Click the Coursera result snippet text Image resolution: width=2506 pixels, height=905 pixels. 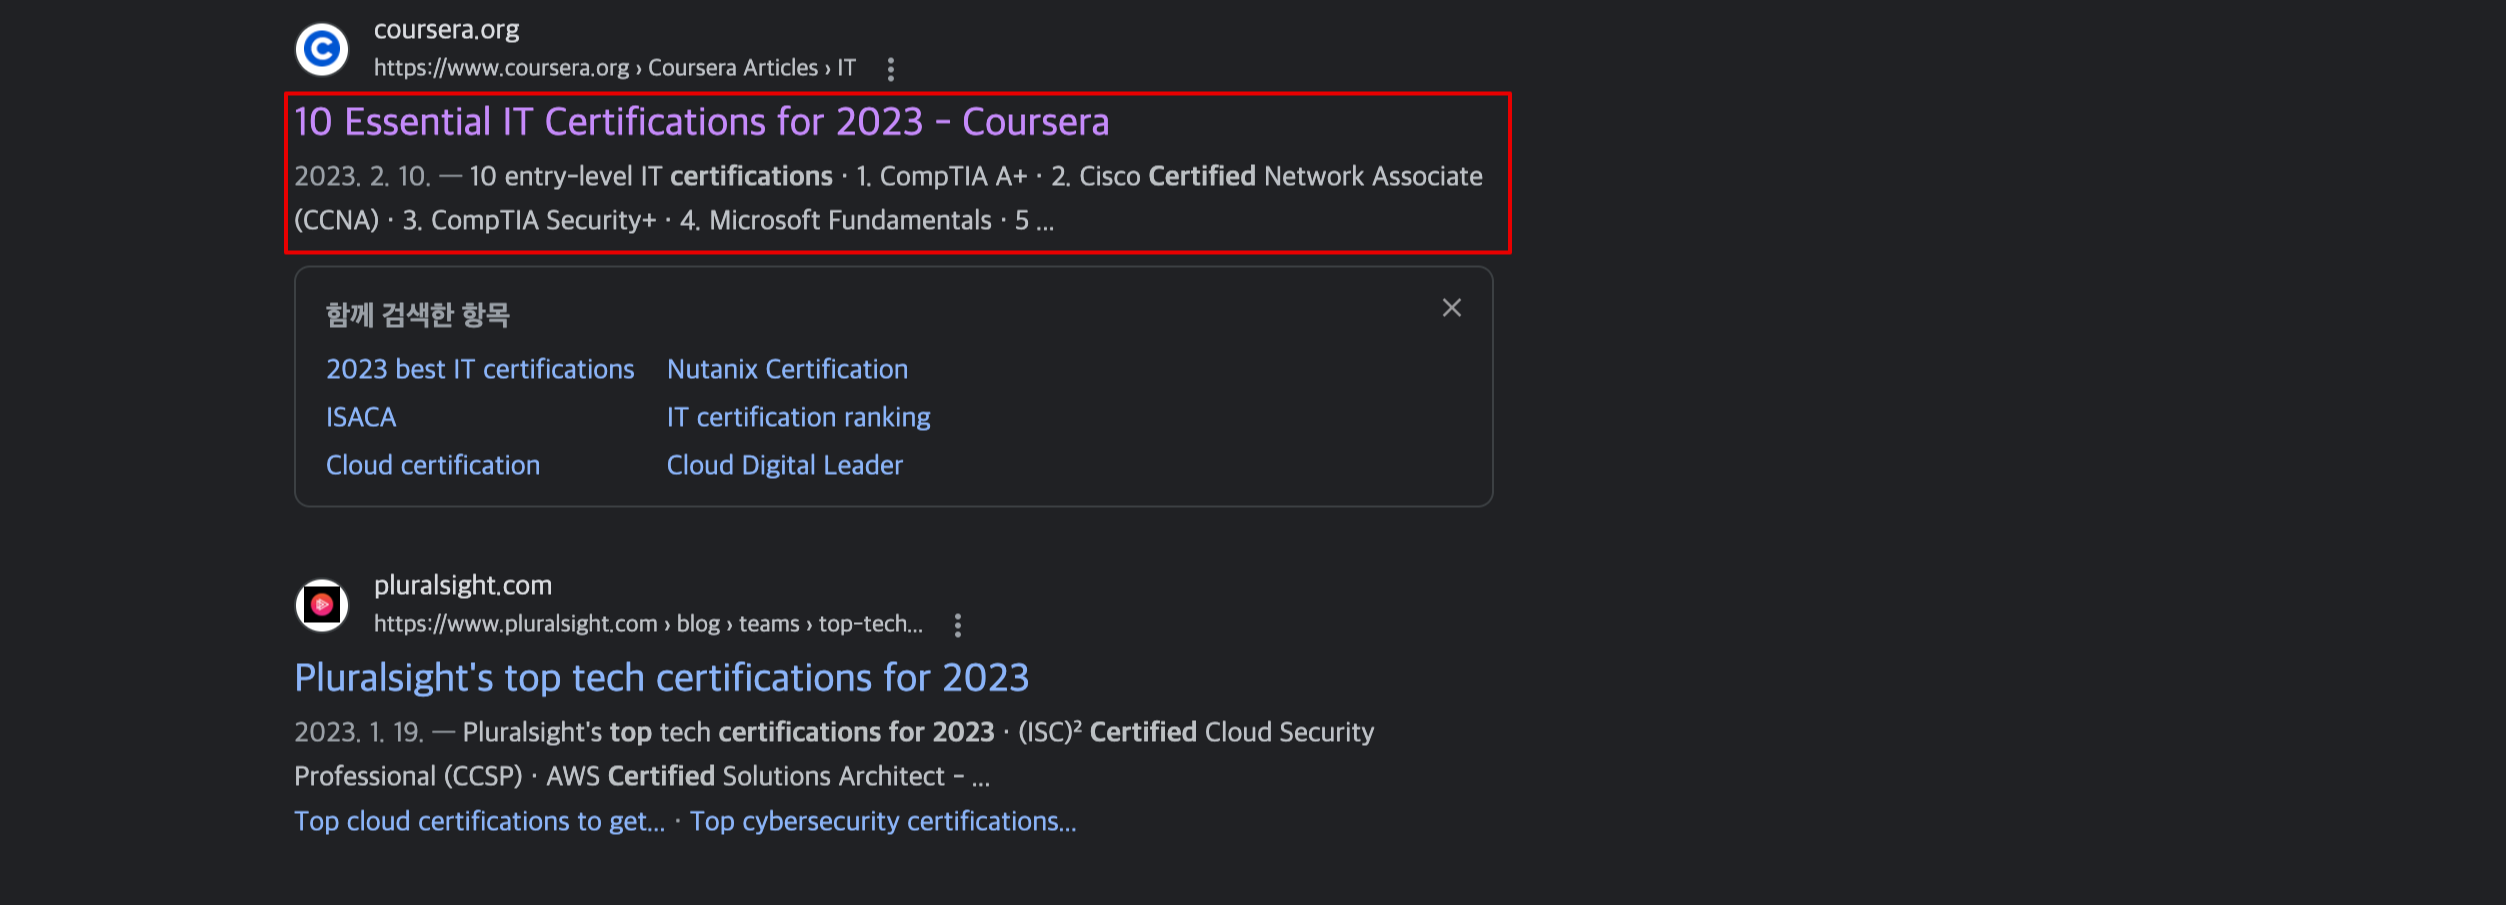point(888,198)
